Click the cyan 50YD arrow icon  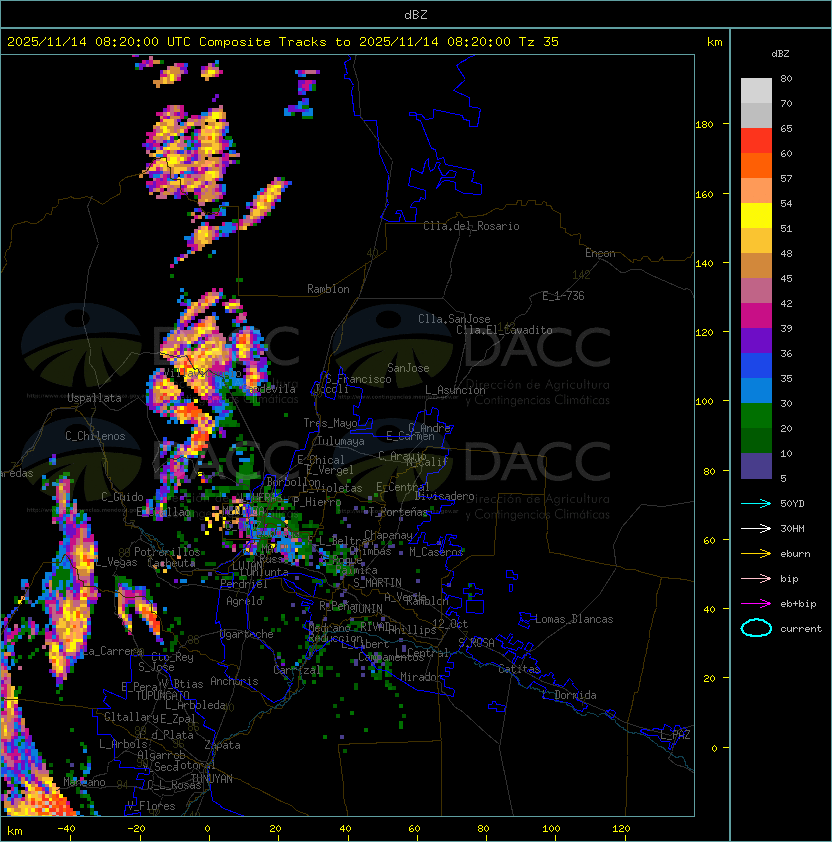pos(756,504)
